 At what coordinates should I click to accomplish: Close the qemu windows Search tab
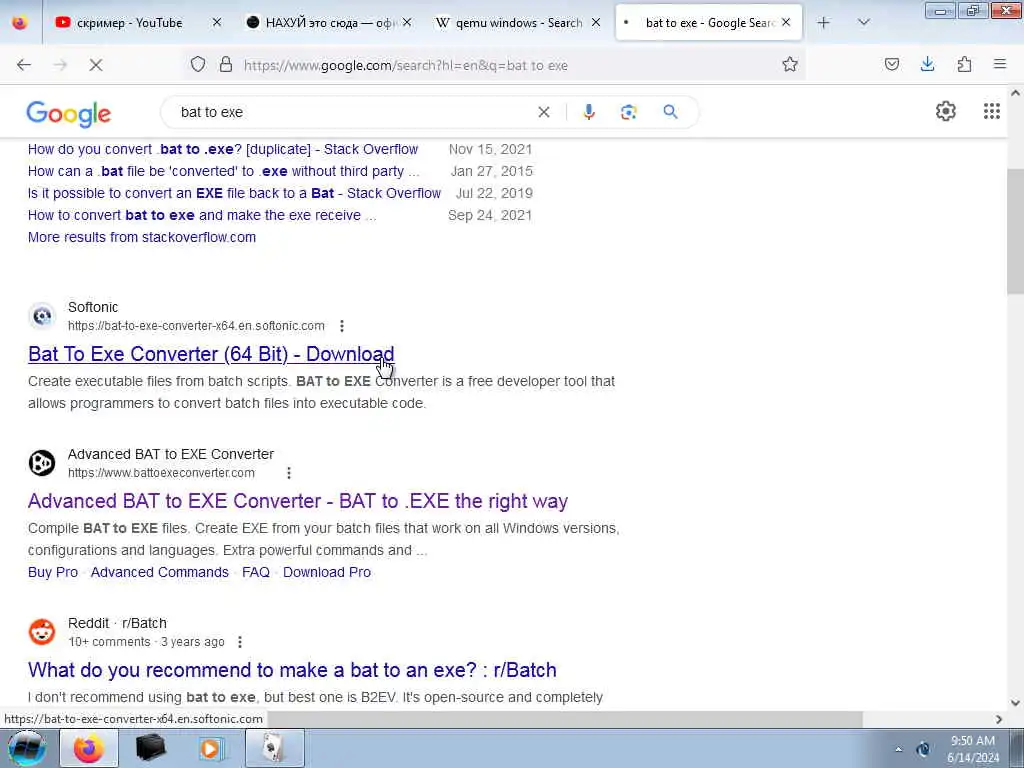596,23
